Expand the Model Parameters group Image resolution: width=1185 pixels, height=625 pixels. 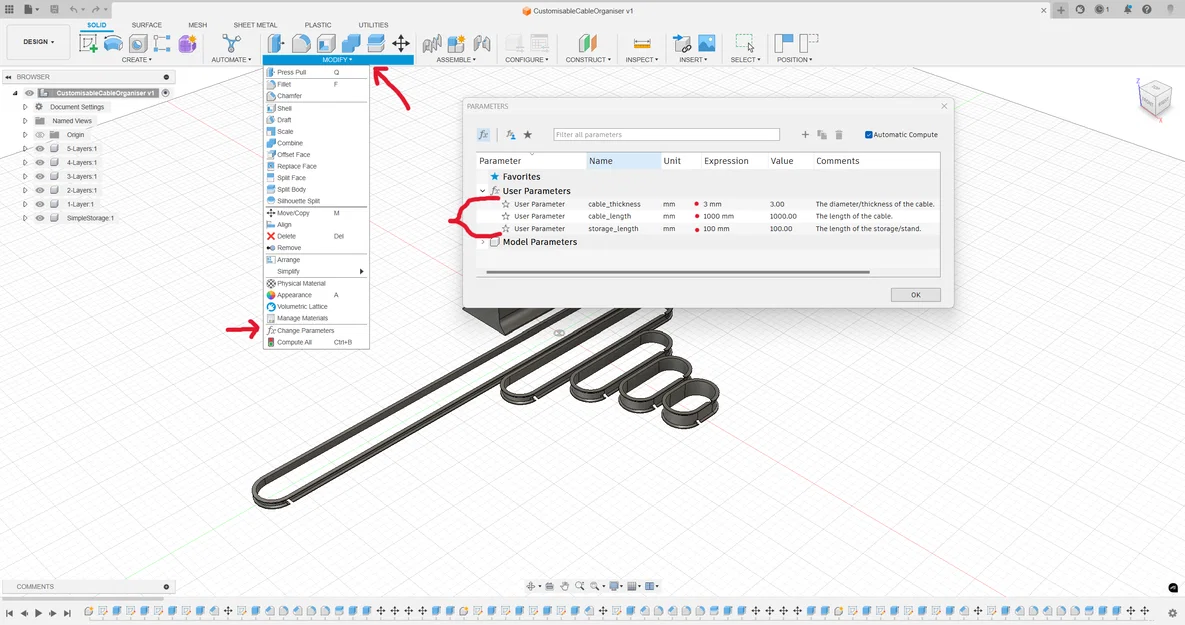pos(483,242)
